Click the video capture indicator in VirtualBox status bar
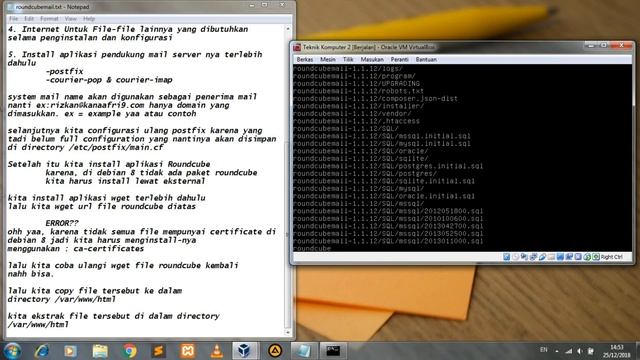 (x=569, y=257)
